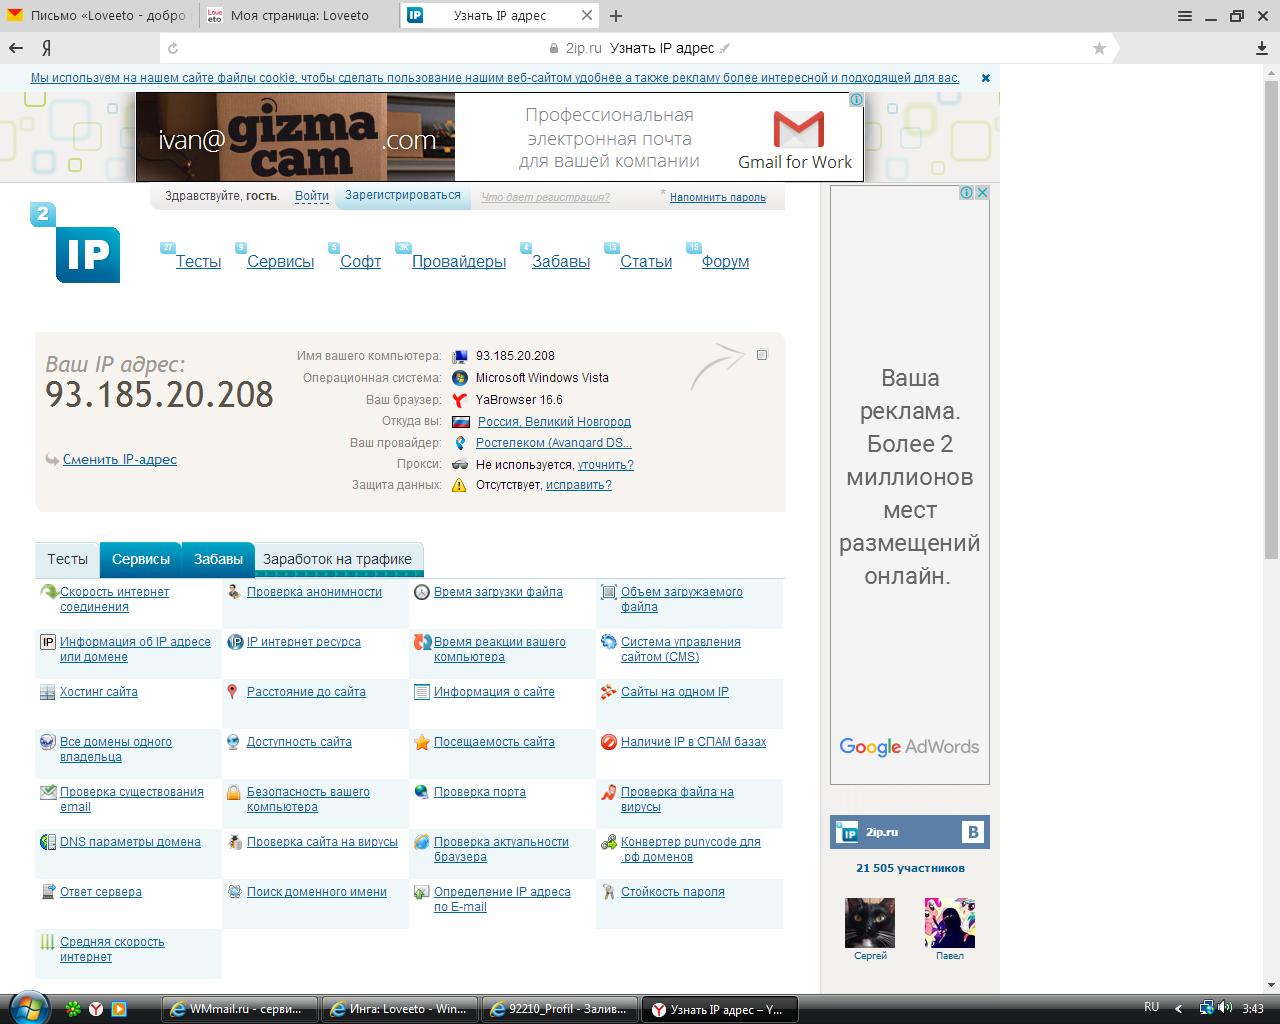Open the media player quick launch icon
The height and width of the screenshot is (1024, 1280).
(x=118, y=1009)
